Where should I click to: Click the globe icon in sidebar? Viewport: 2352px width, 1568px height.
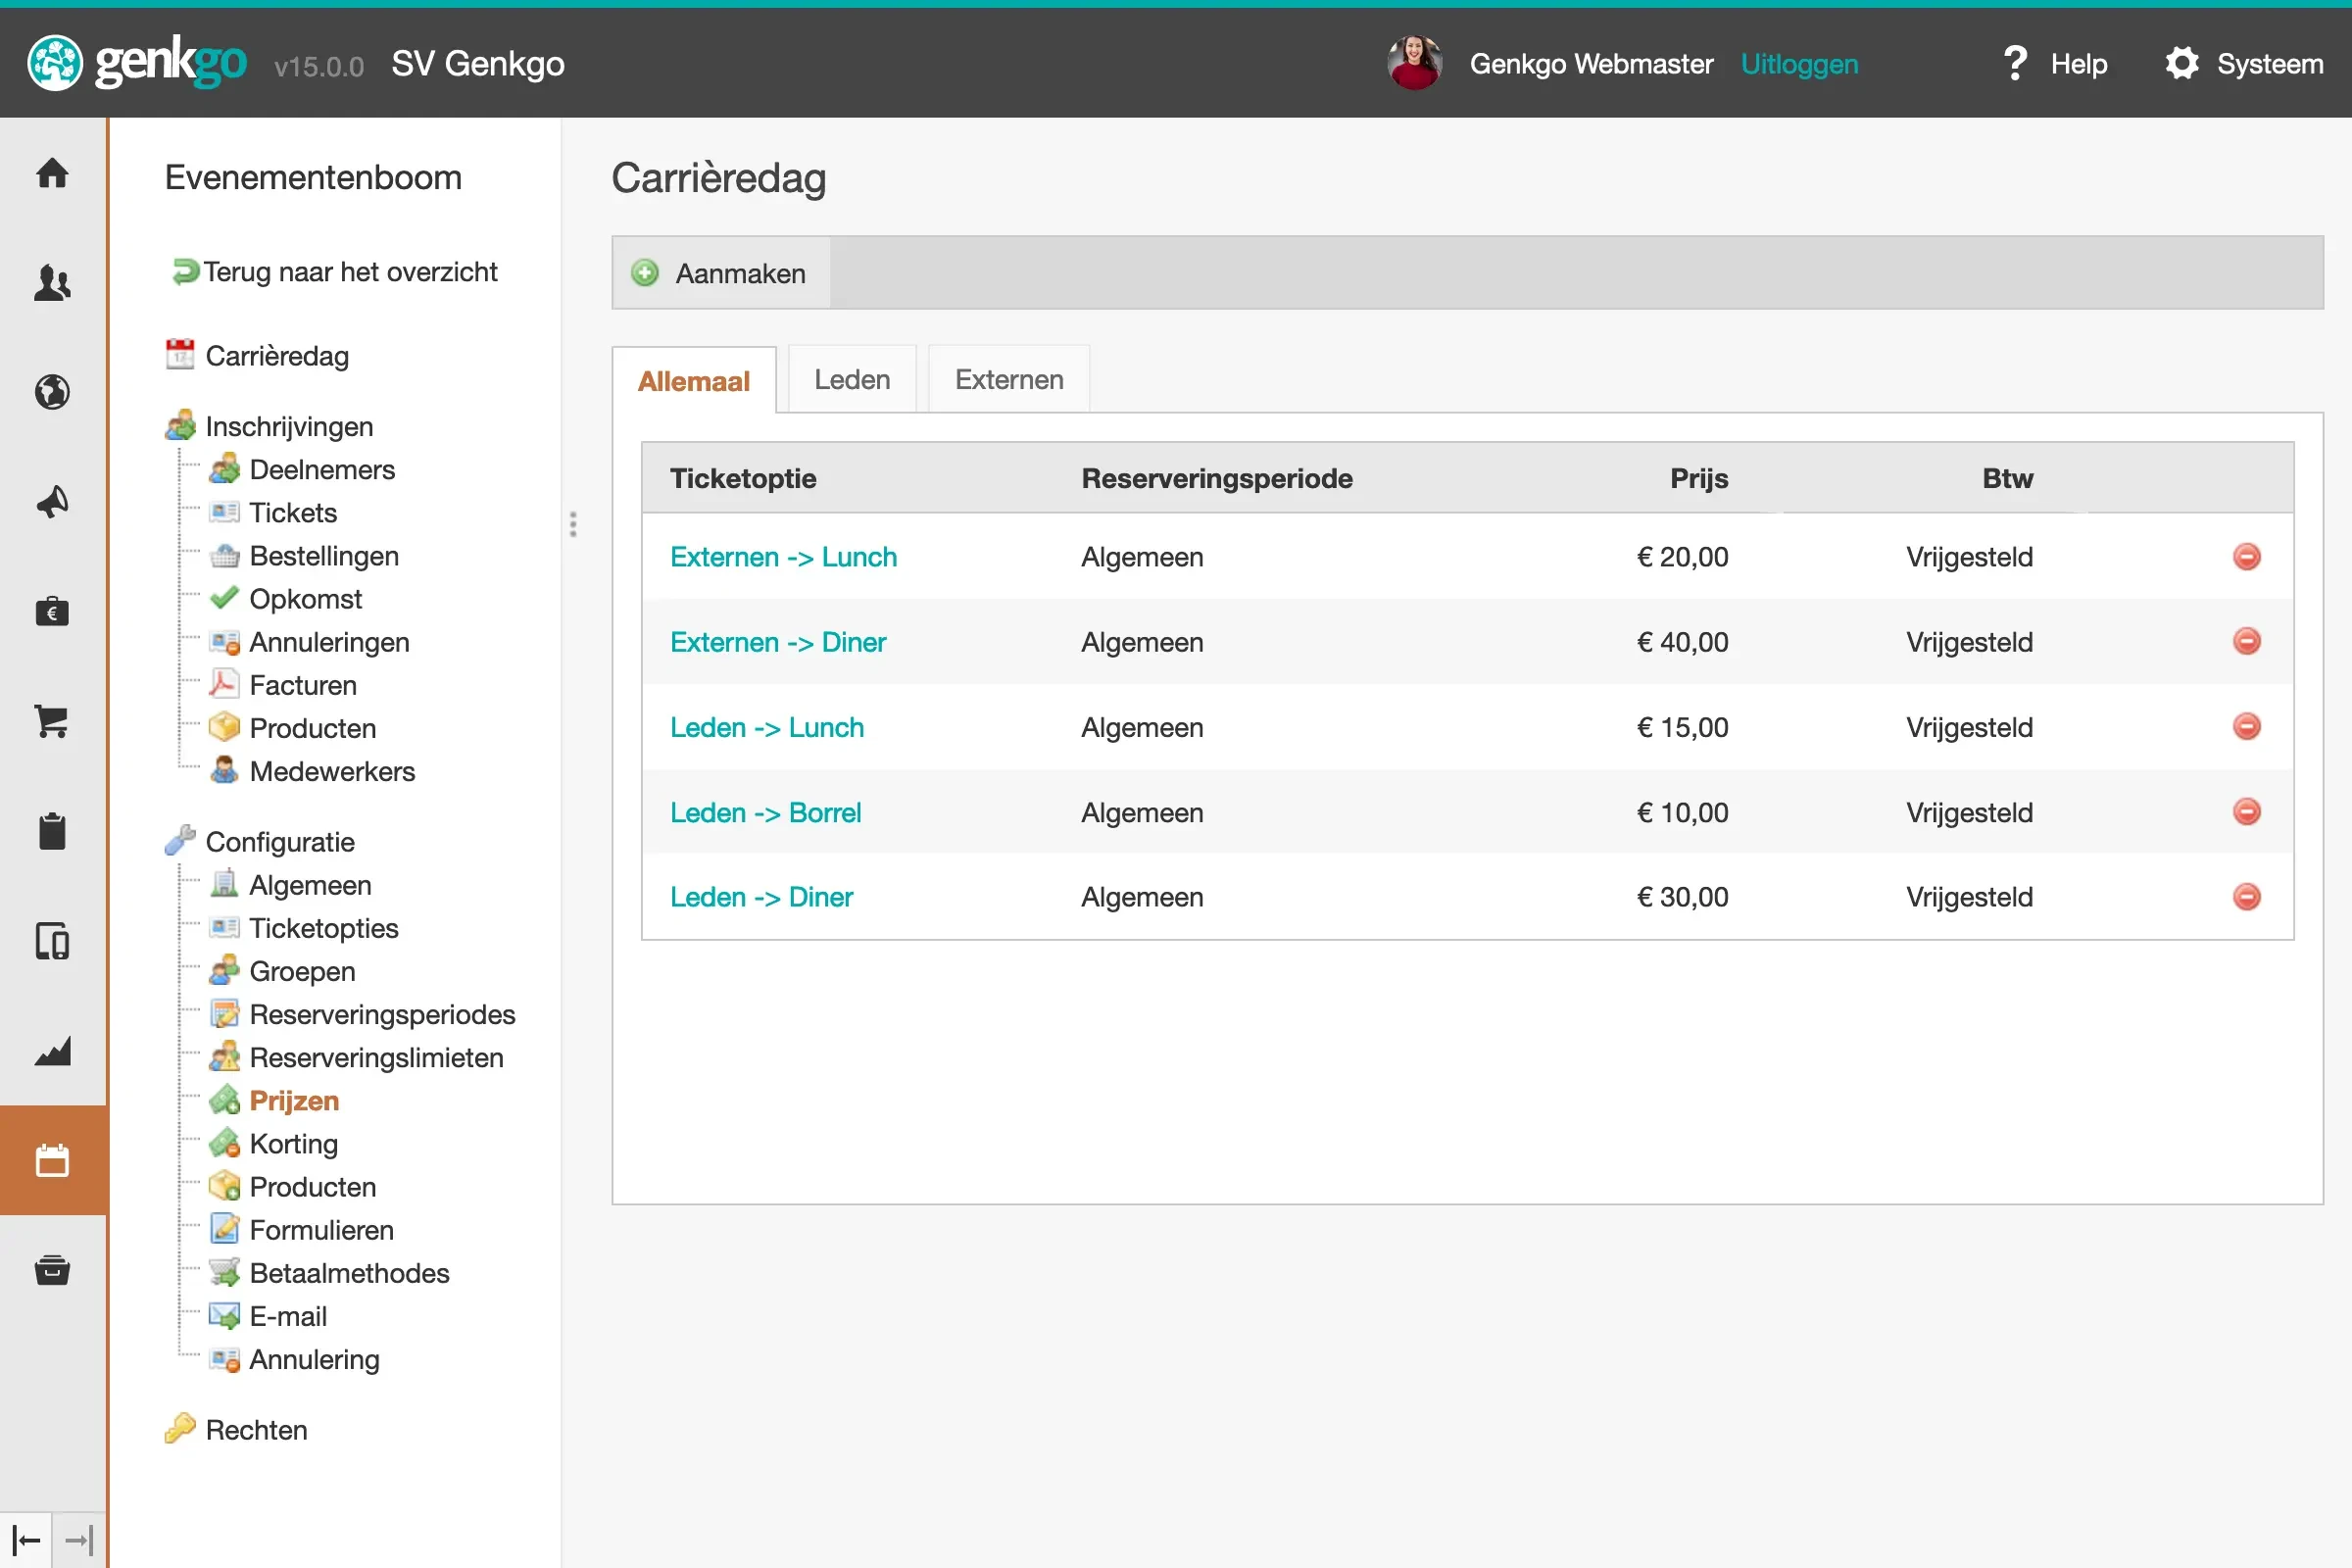click(x=52, y=392)
